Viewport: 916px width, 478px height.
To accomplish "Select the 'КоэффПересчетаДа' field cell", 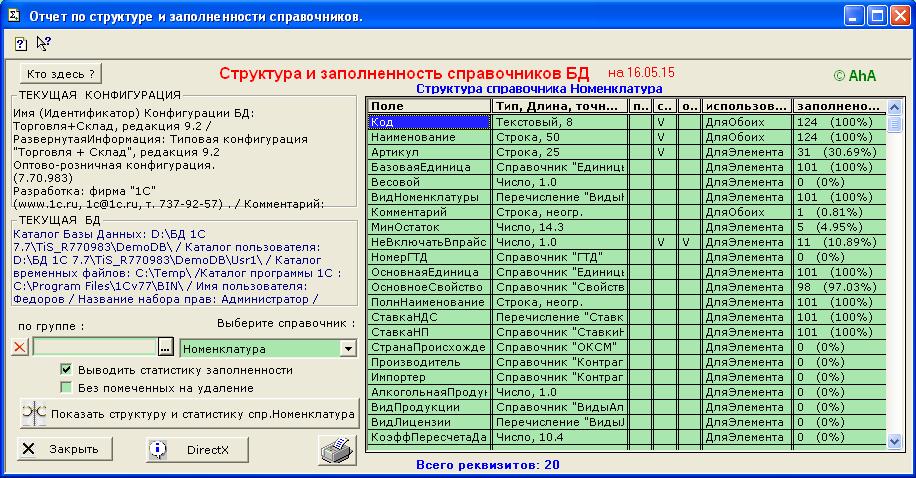I will pos(429,437).
